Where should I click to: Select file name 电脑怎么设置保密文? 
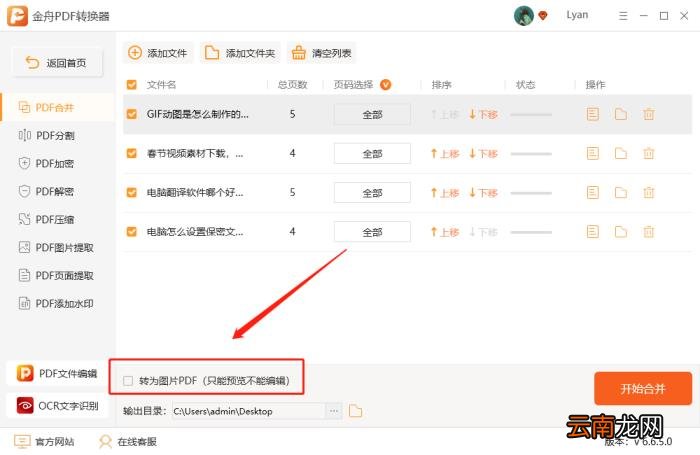pyautogui.click(x=195, y=232)
